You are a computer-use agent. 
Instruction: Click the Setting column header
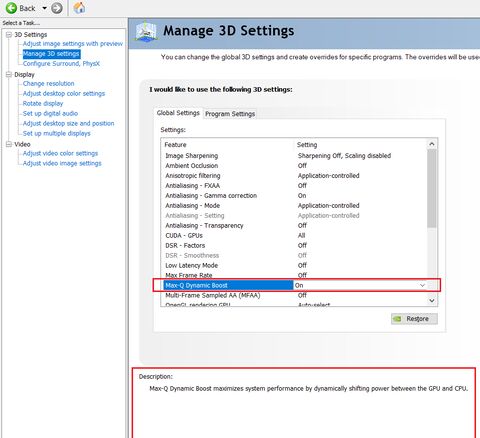360,145
